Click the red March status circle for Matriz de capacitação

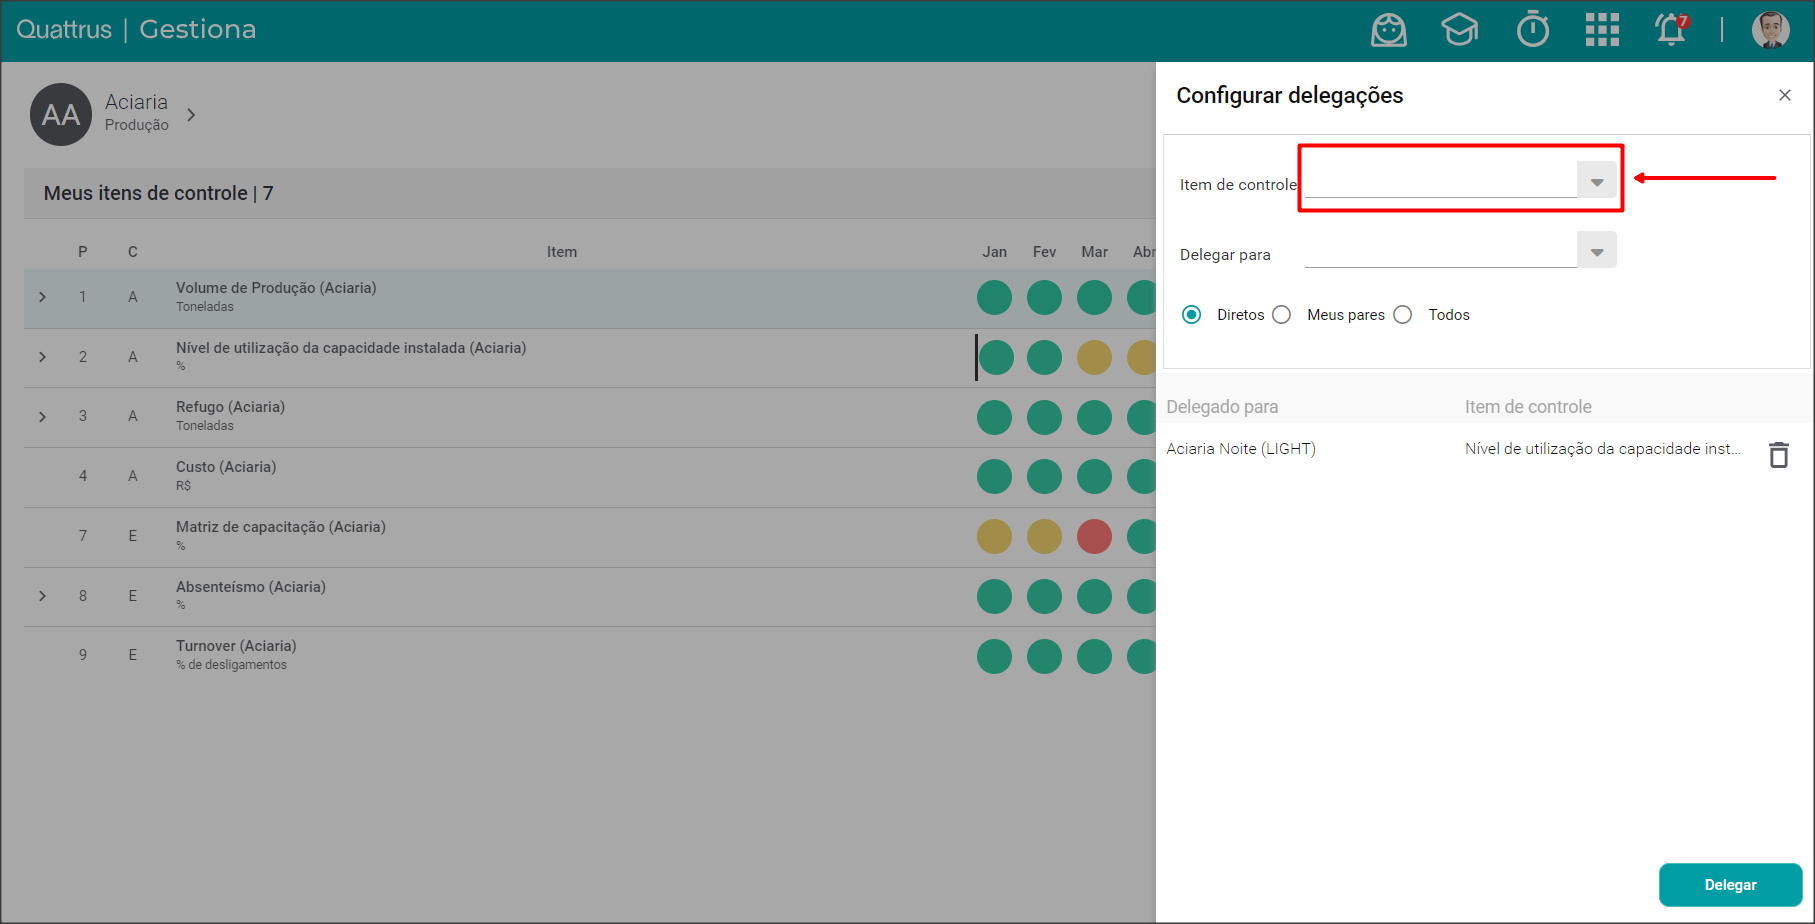click(x=1094, y=537)
